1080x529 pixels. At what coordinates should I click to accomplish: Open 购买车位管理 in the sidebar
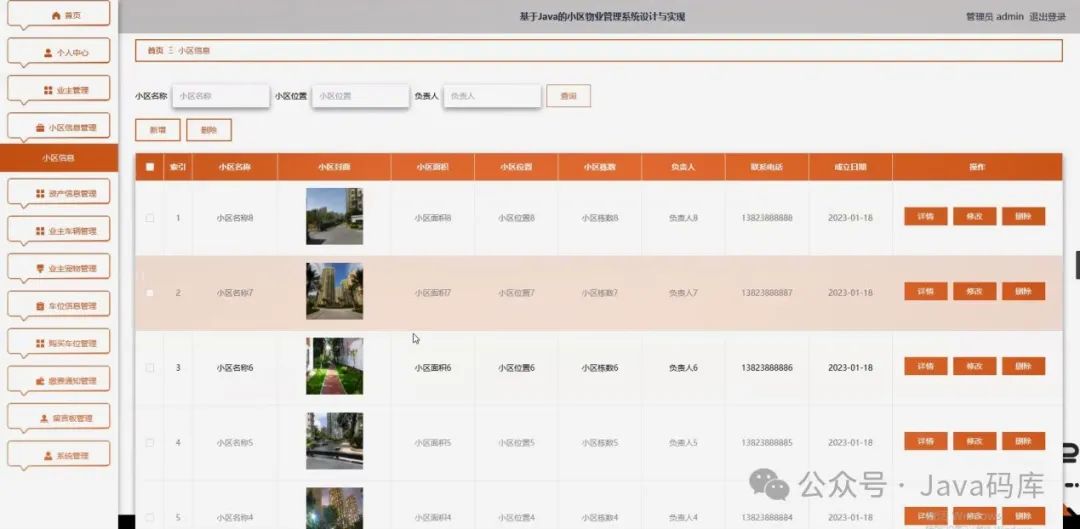click(x=59, y=344)
